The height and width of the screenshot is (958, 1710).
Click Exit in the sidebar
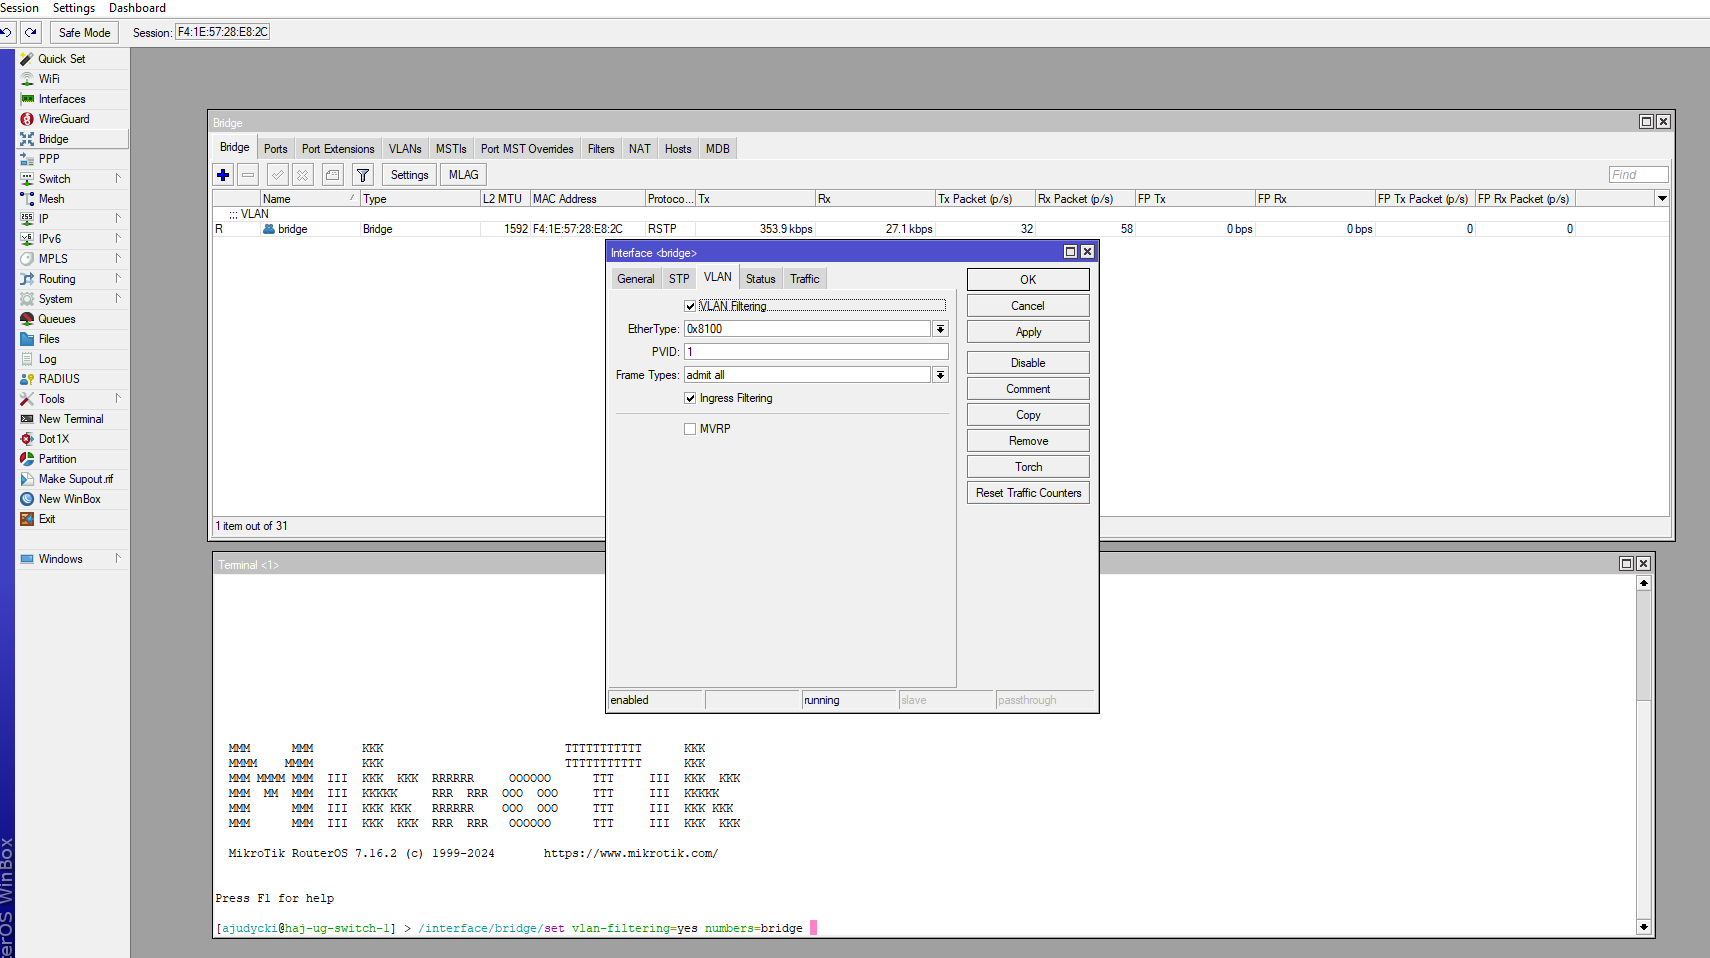[47, 519]
